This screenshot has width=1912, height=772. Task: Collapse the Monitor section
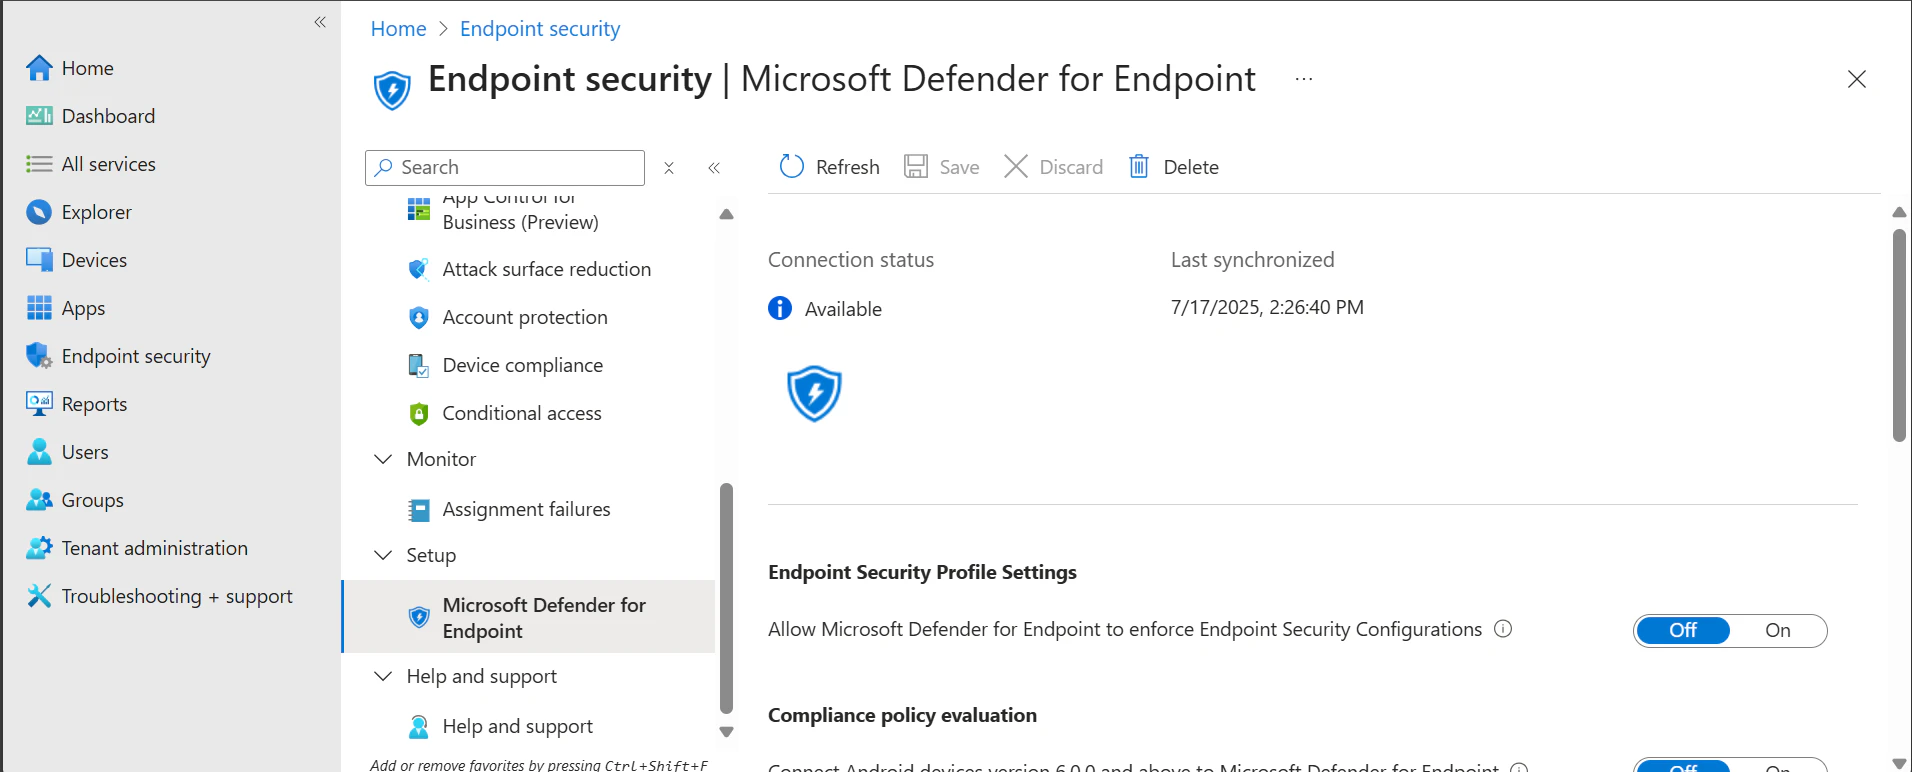click(x=383, y=459)
